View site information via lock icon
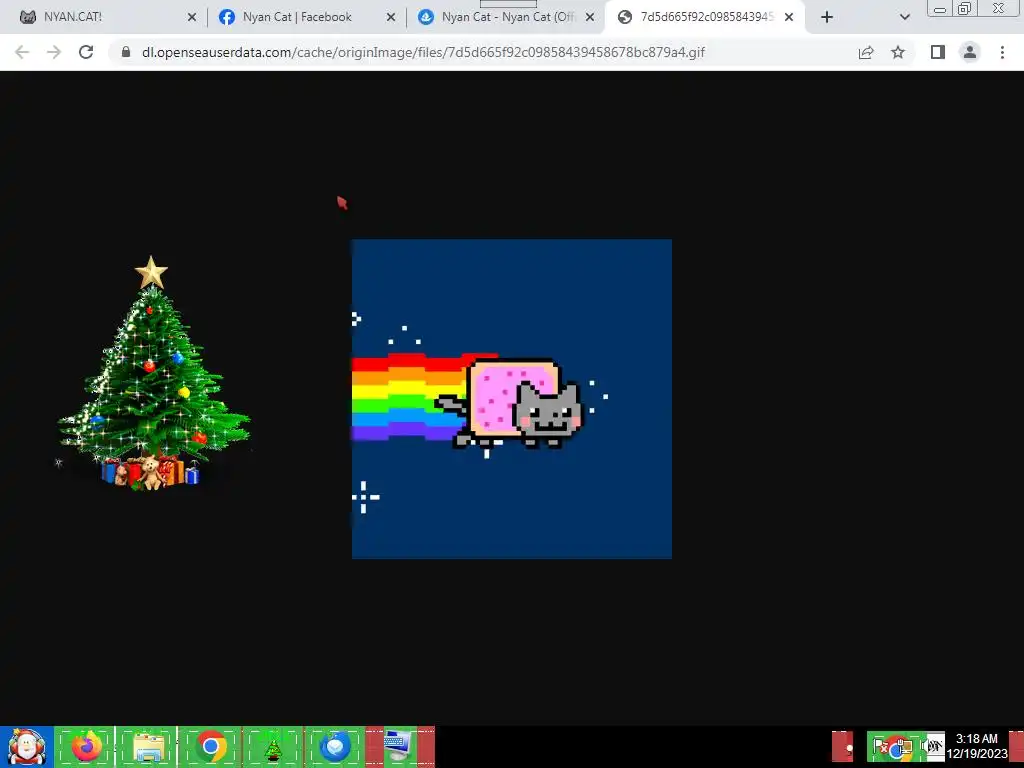 pyautogui.click(x=126, y=52)
